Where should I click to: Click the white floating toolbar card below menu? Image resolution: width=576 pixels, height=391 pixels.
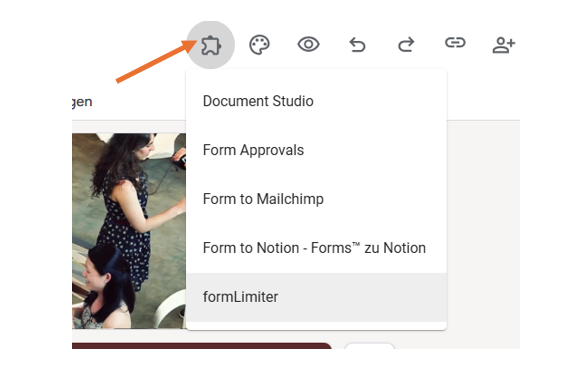click(370, 346)
